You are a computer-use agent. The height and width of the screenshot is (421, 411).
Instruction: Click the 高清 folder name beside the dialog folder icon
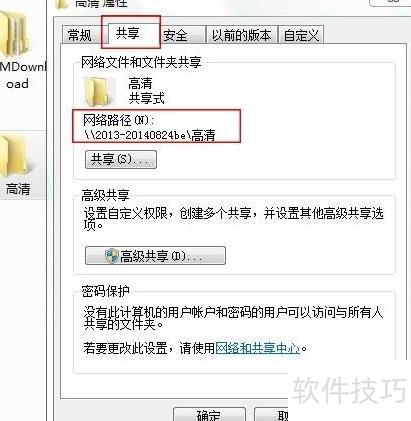pyautogui.click(x=140, y=83)
